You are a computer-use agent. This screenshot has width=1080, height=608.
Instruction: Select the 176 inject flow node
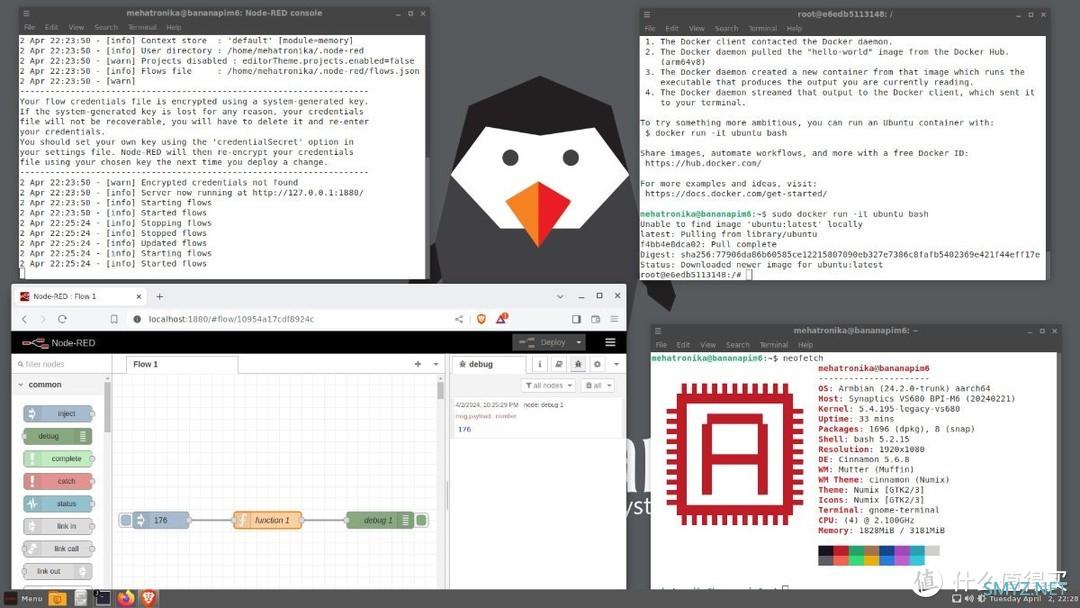(161, 520)
